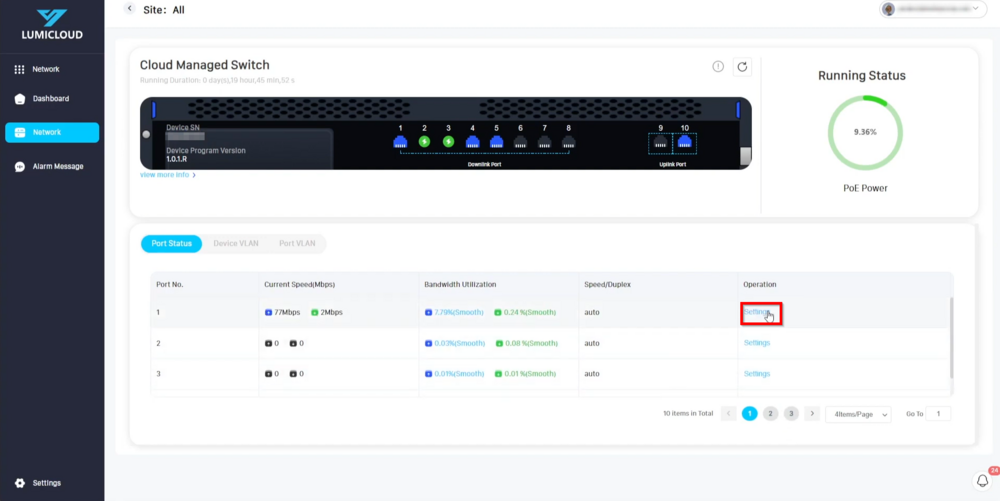Switch to the Port VLAN tab
The height and width of the screenshot is (501, 1000).
click(x=297, y=243)
